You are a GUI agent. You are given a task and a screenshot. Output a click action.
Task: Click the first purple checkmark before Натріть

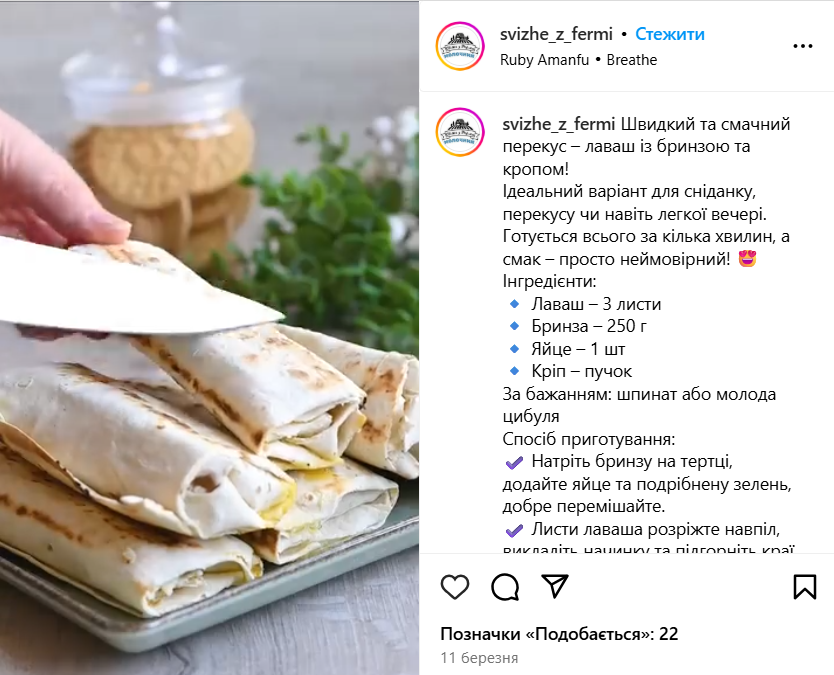[514, 462]
